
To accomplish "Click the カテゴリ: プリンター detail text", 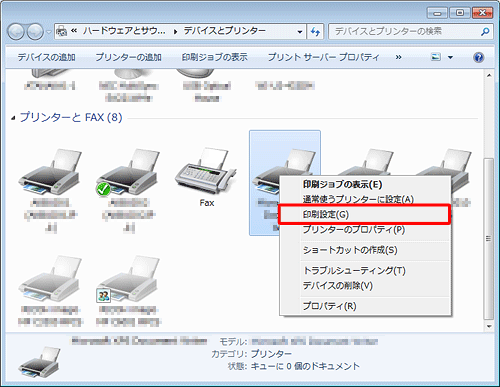I will click(x=251, y=354).
